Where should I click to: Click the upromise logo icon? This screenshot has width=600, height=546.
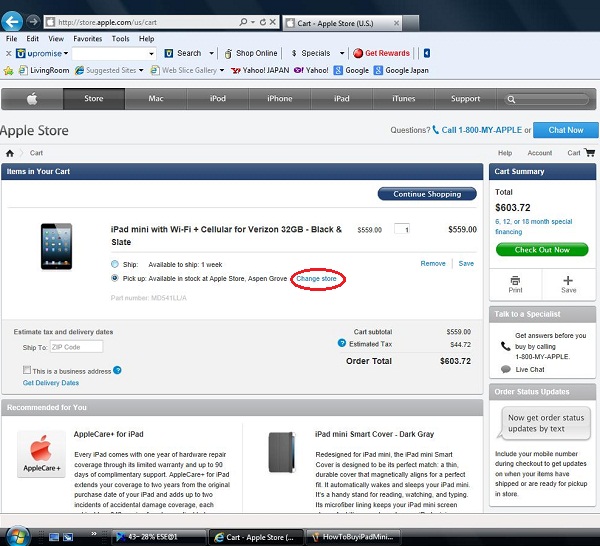[x=20, y=53]
